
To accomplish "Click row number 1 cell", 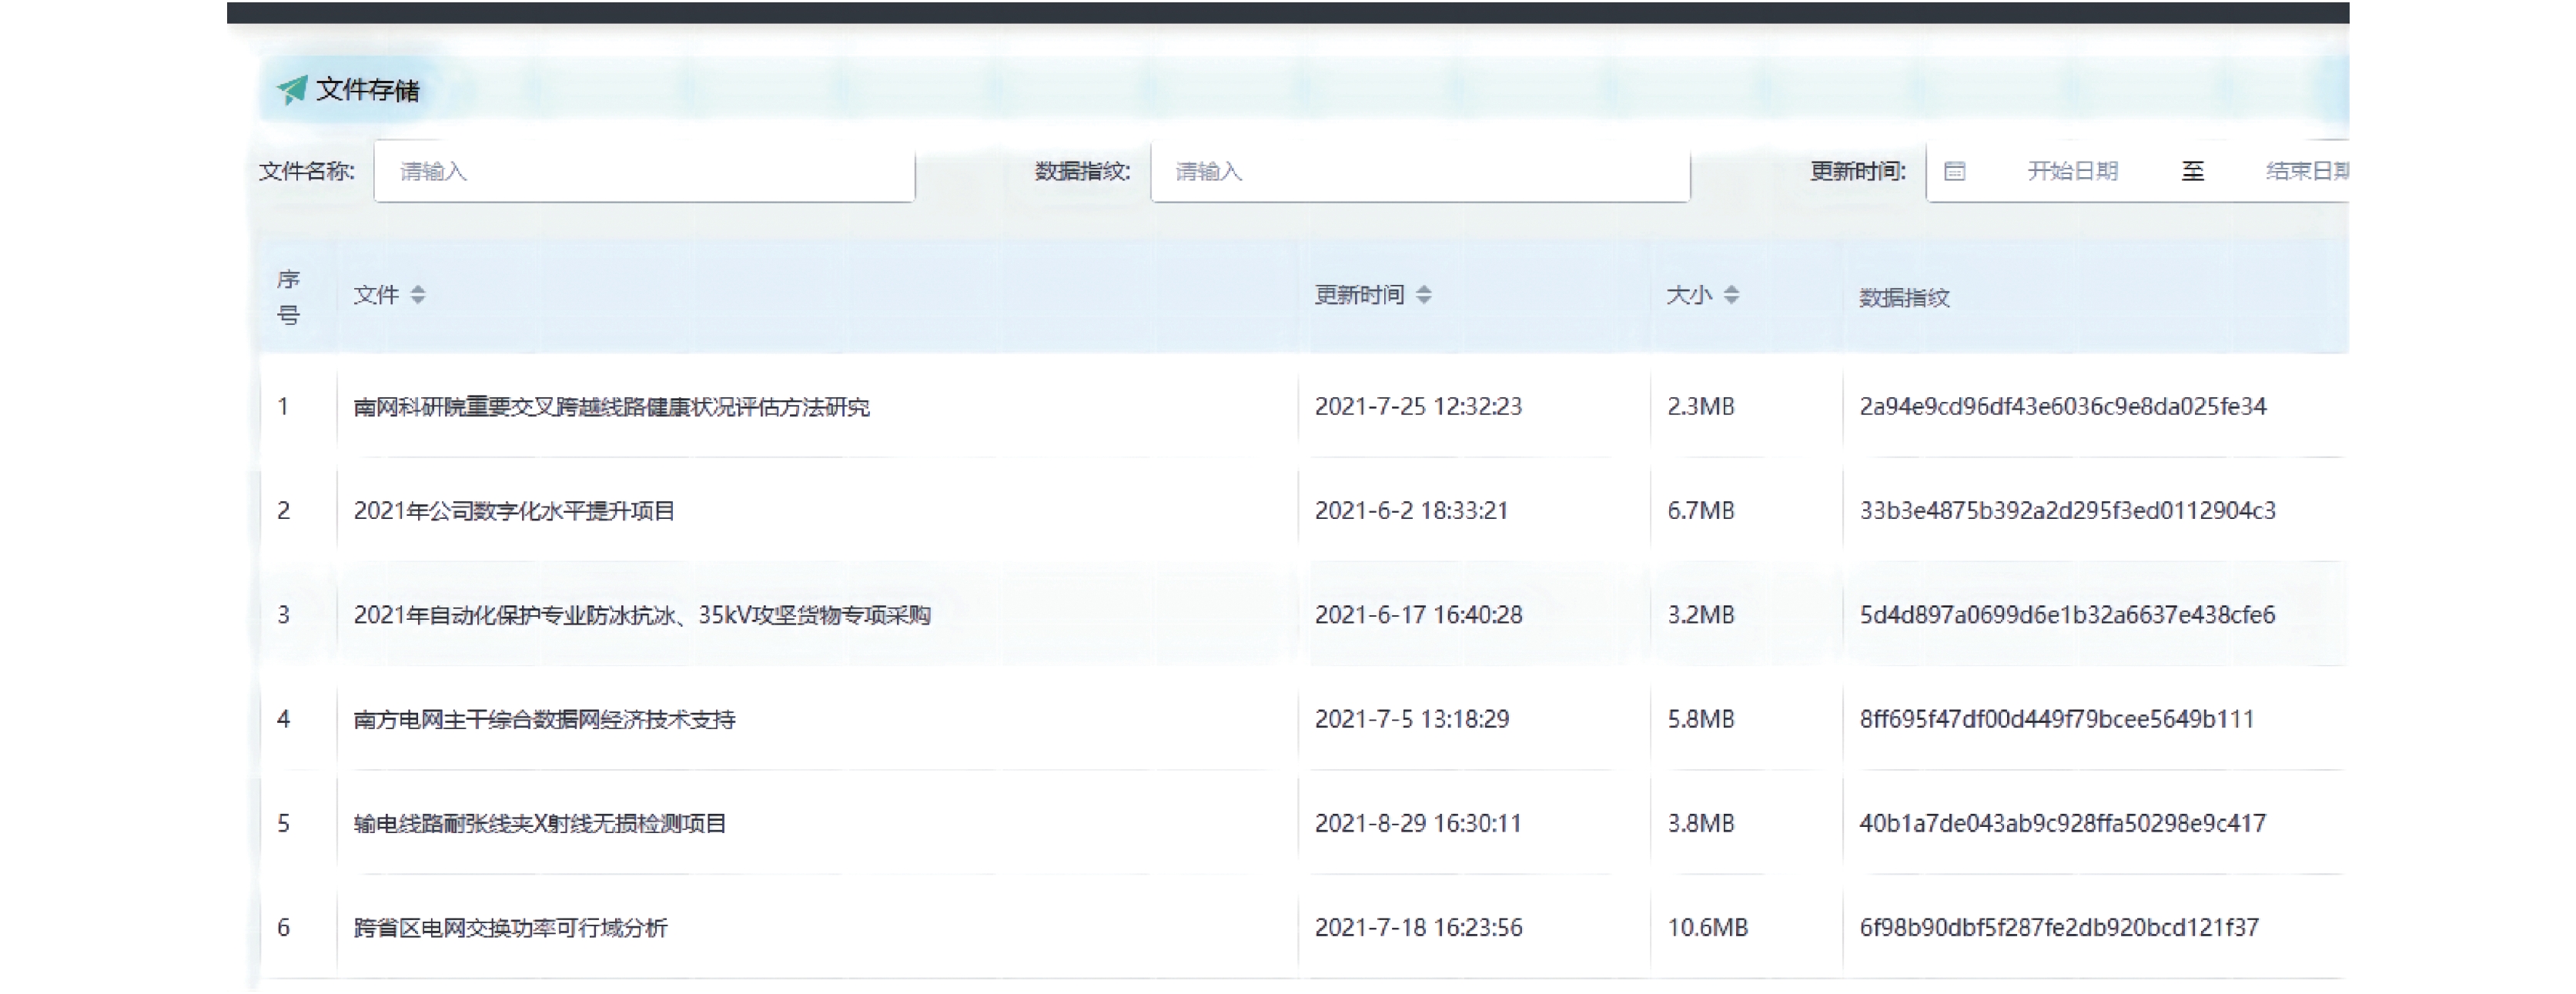I will coord(283,406).
